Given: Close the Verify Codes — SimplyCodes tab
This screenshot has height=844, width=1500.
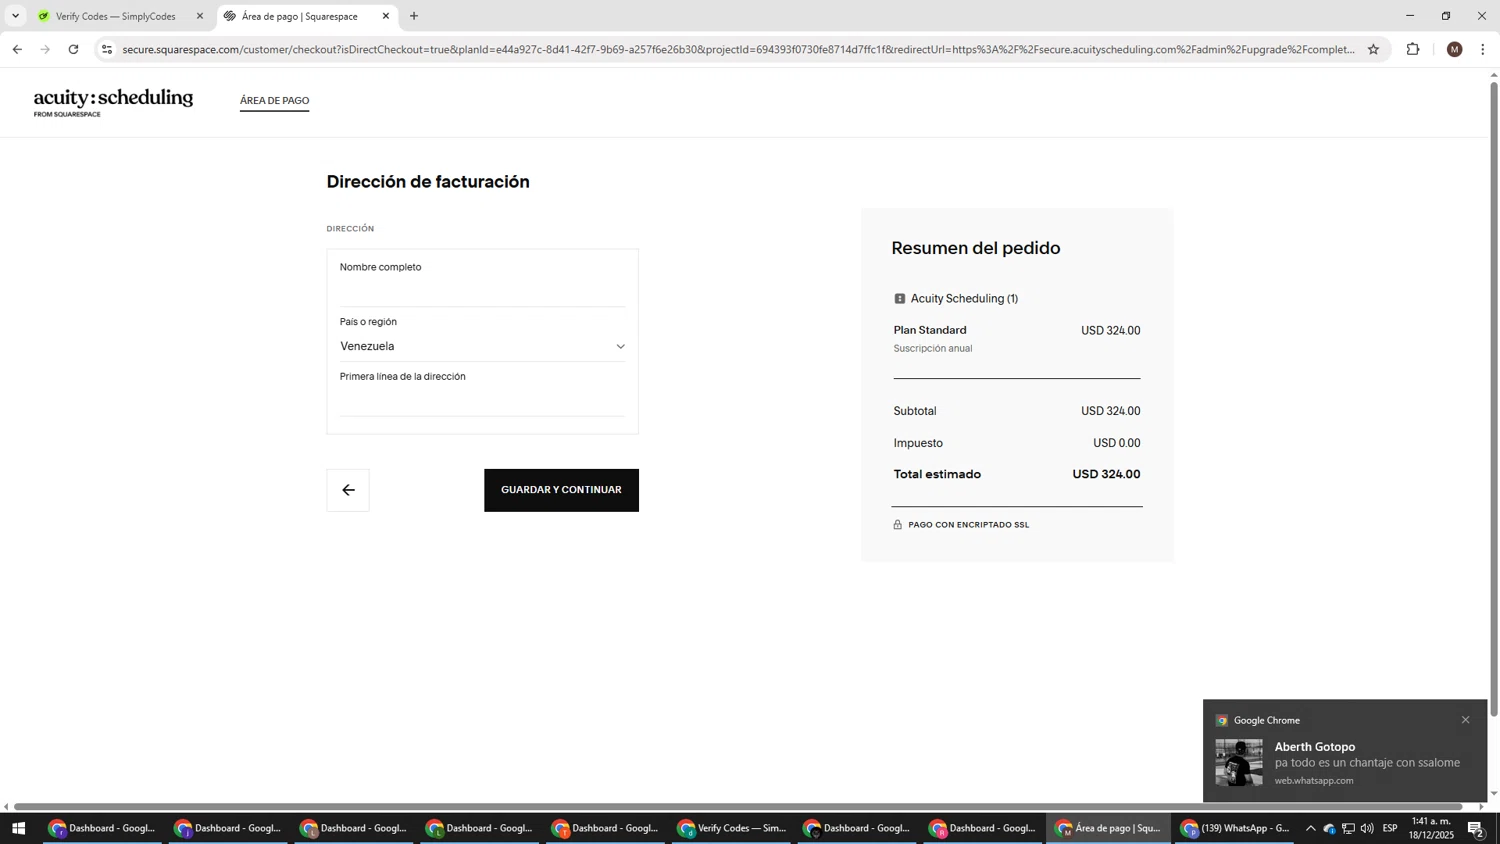Looking at the screenshot, I should (200, 16).
